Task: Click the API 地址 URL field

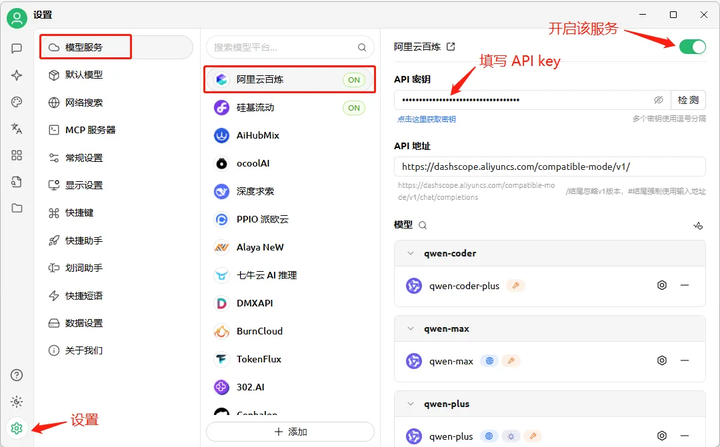Action: 550,166
